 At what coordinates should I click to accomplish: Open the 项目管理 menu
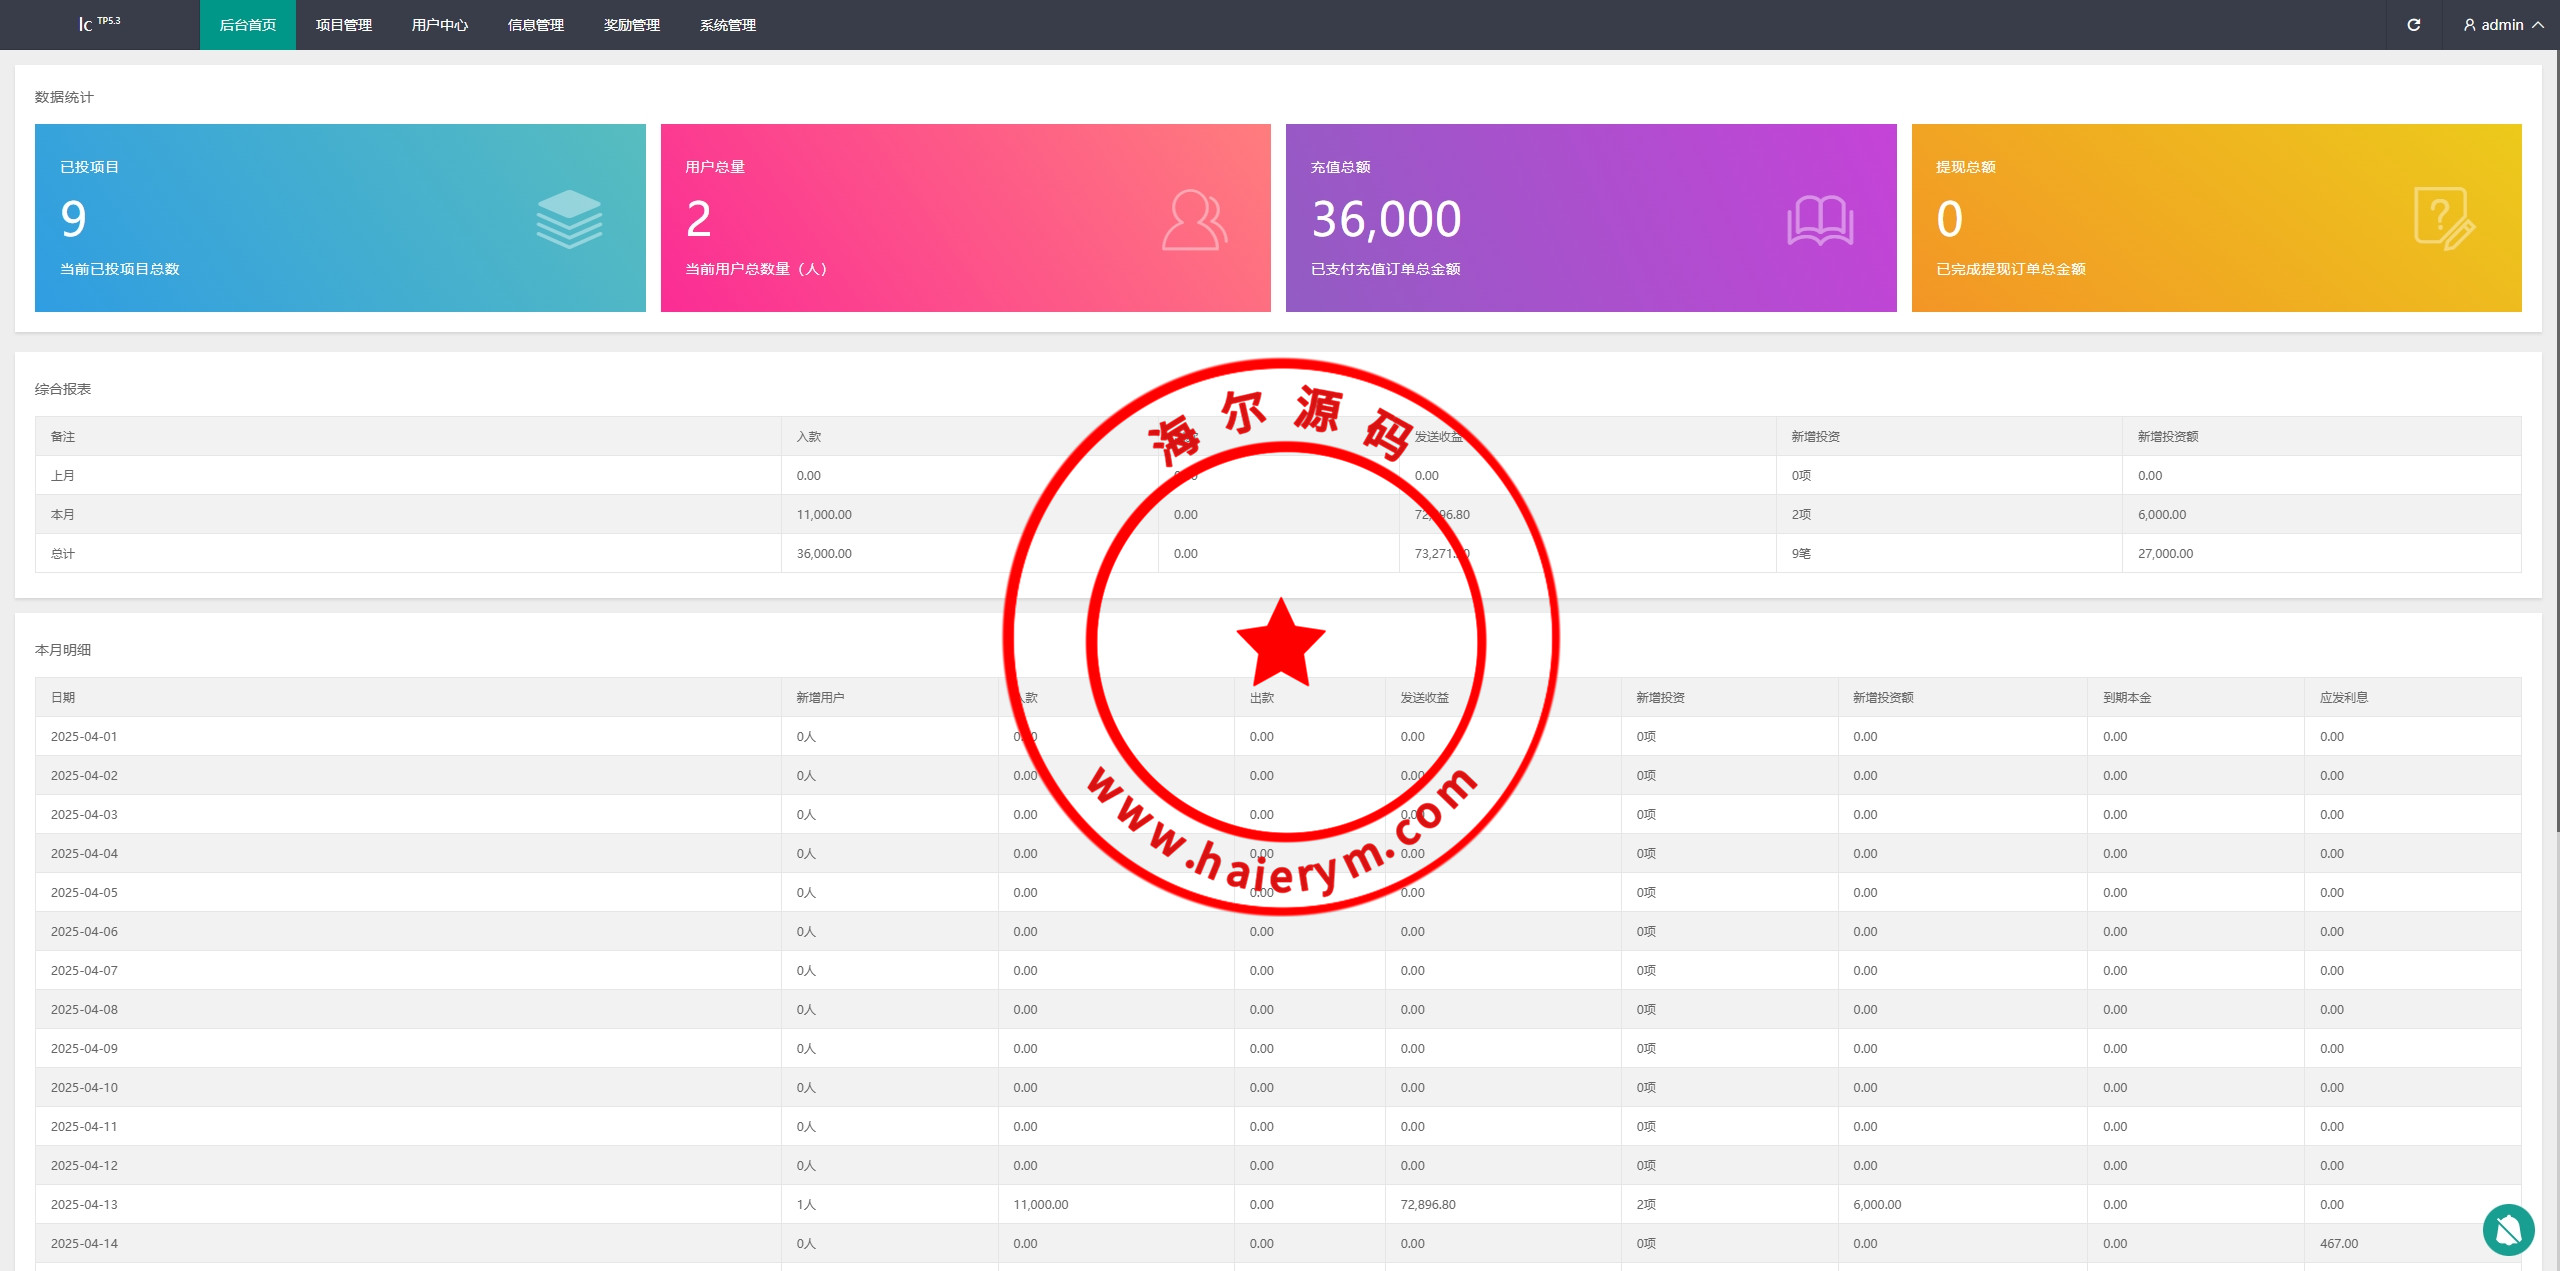344,25
